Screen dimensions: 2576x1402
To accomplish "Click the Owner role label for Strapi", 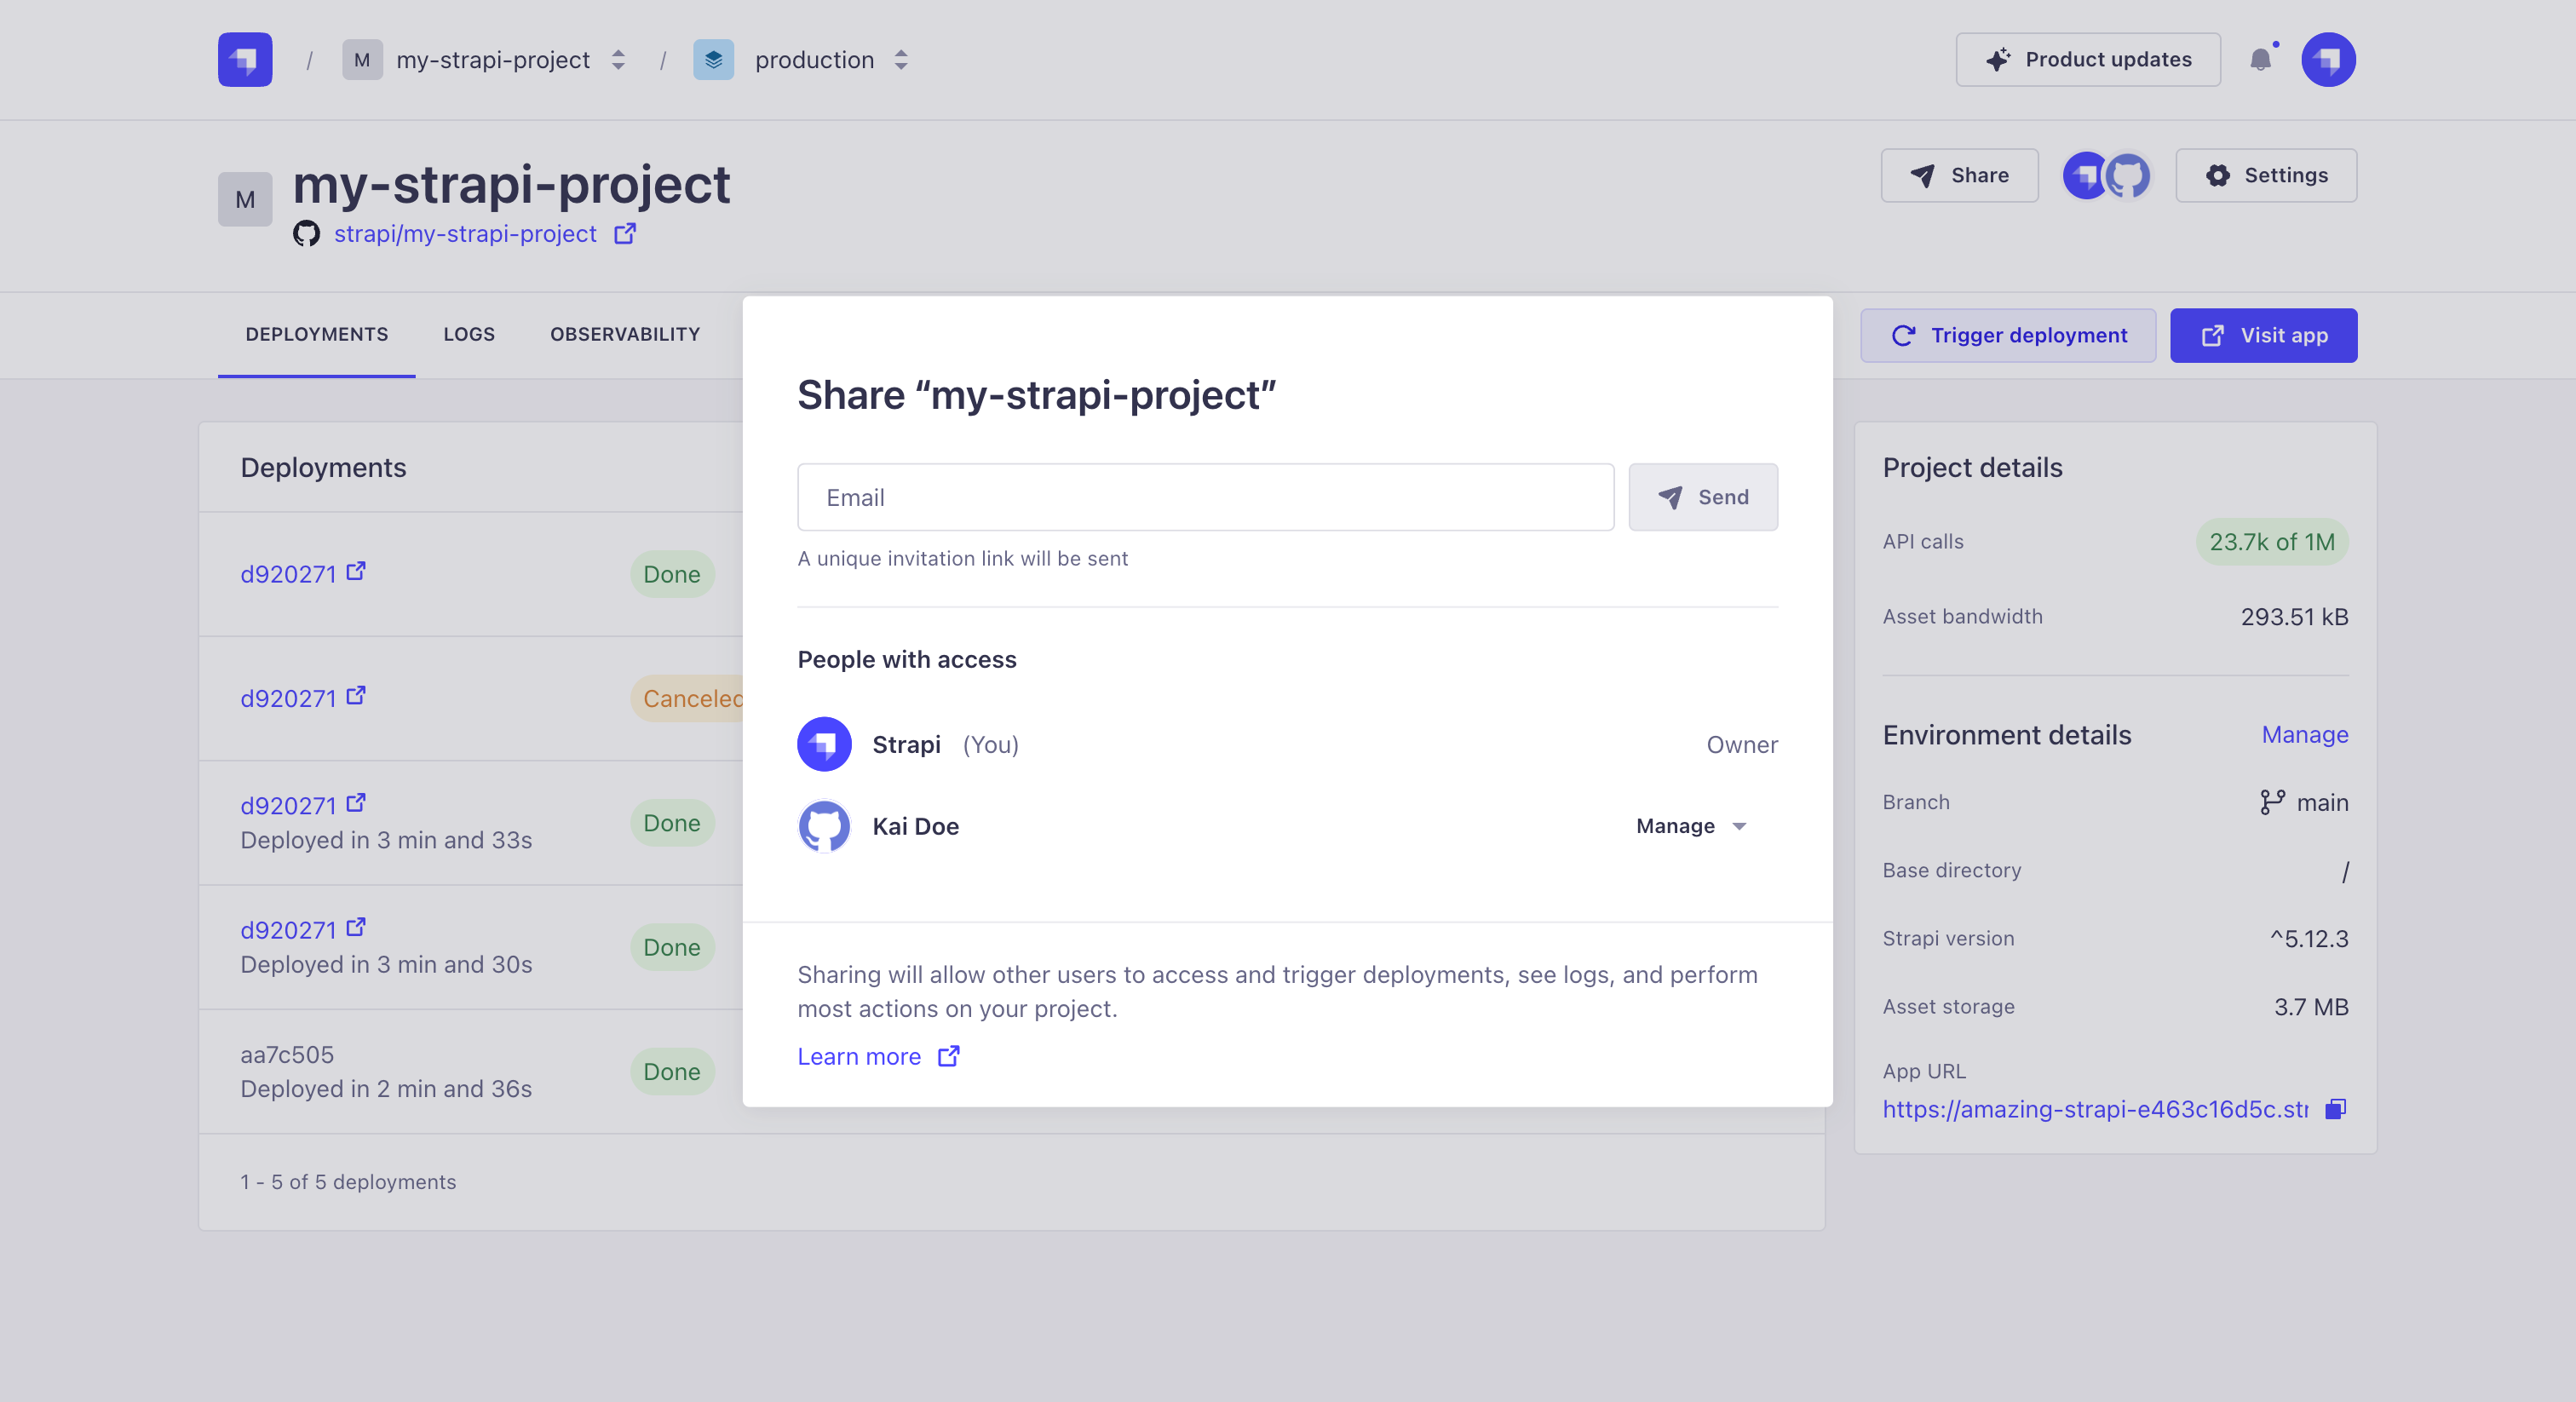I will pyautogui.click(x=1742, y=745).
